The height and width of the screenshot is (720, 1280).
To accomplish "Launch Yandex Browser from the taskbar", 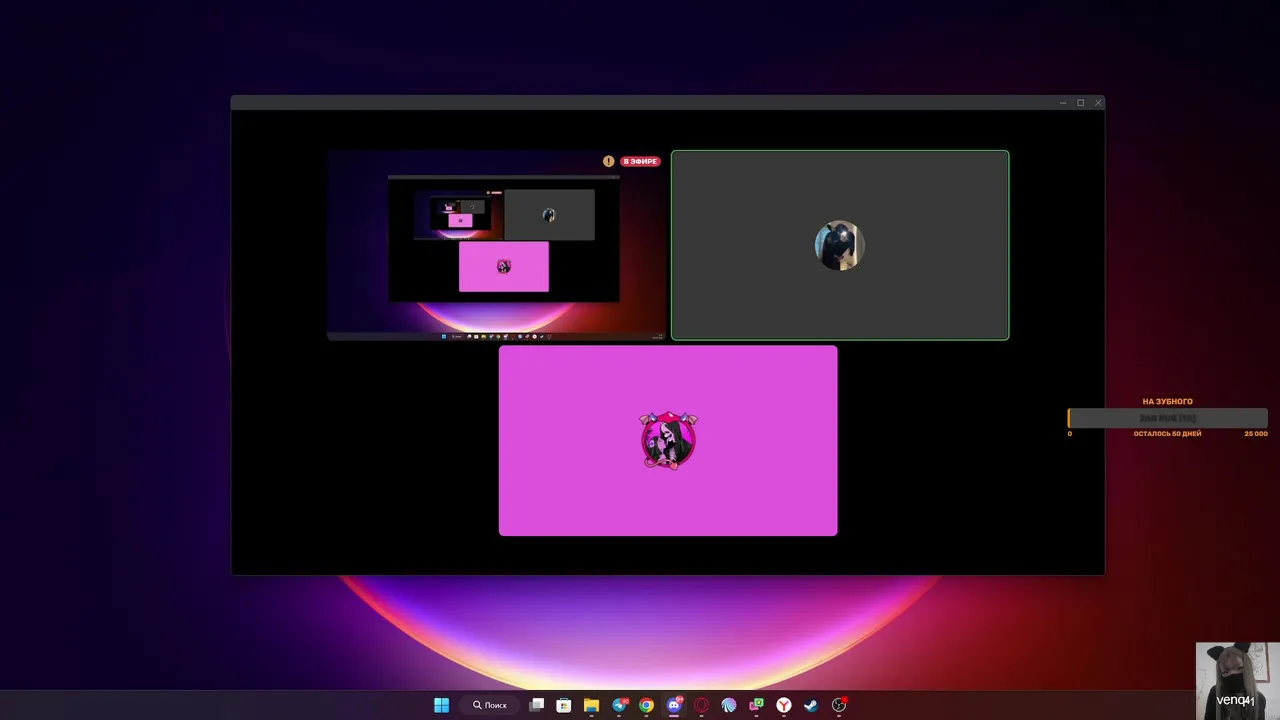I will pyautogui.click(x=784, y=705).
